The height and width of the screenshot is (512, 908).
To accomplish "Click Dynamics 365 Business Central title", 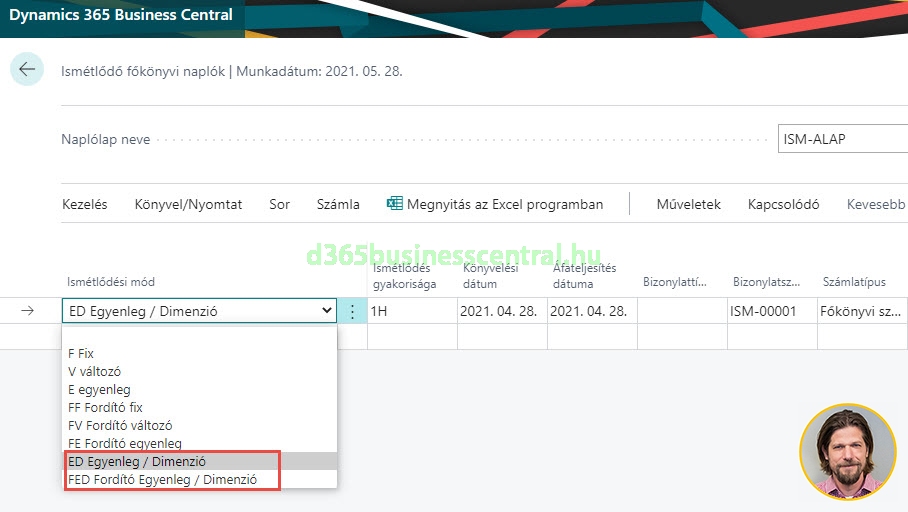I will tap(121, 14).
